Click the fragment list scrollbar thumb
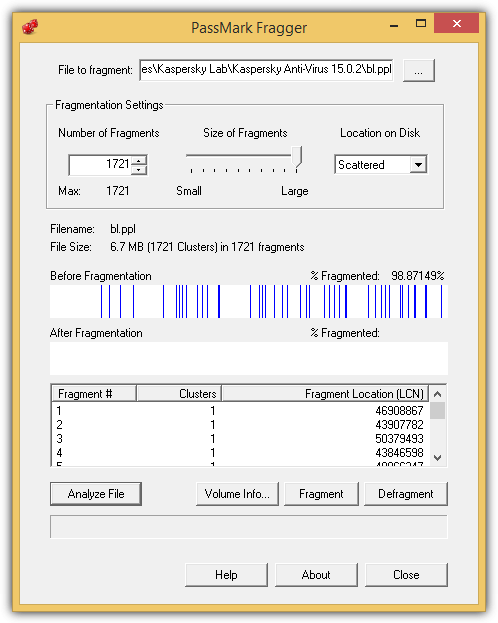This screenshot has height=623, width=498. coord(438,411)
